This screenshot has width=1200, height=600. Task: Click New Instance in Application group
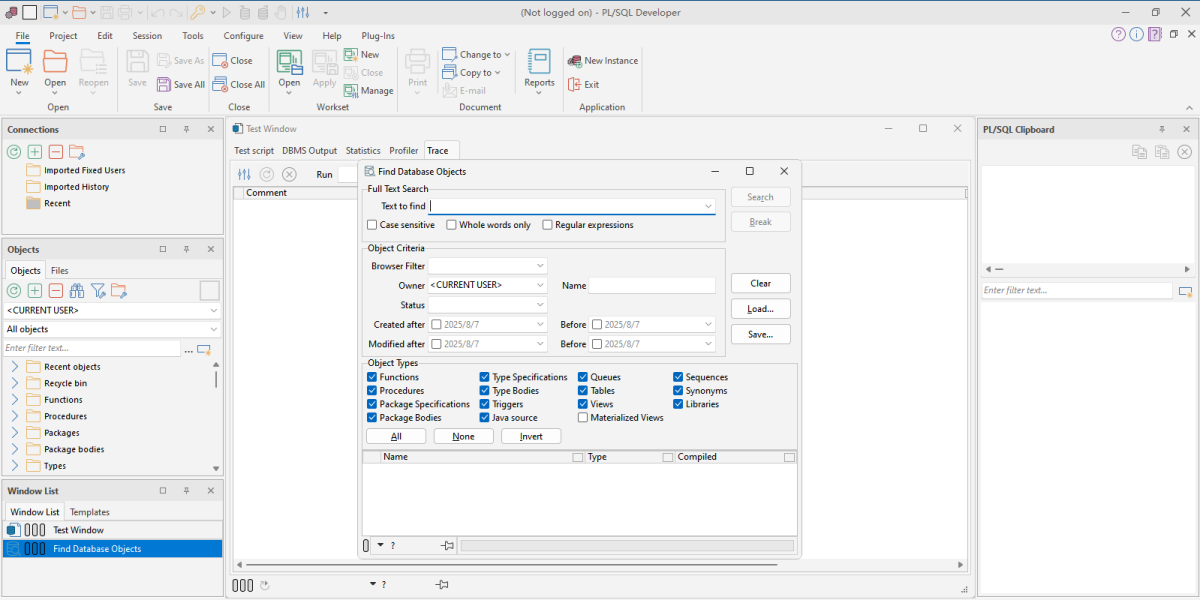click(603, 60)
